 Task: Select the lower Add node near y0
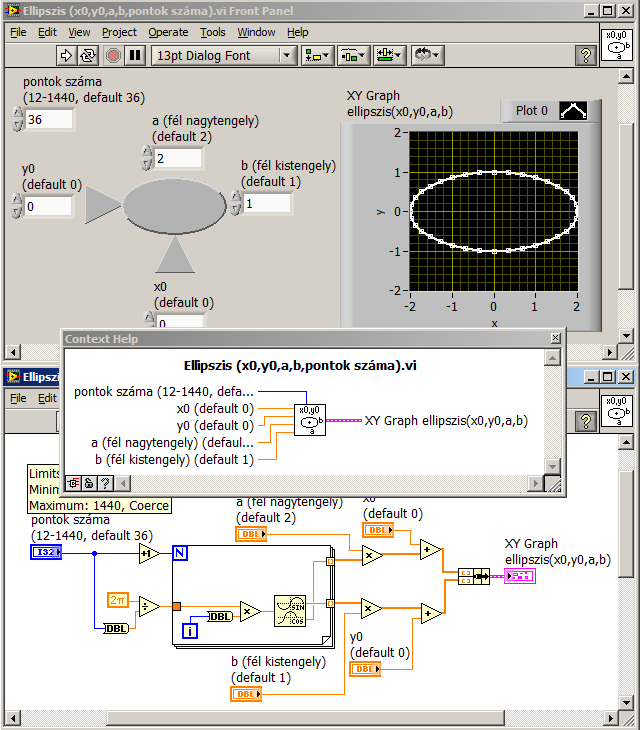point(431,613)
